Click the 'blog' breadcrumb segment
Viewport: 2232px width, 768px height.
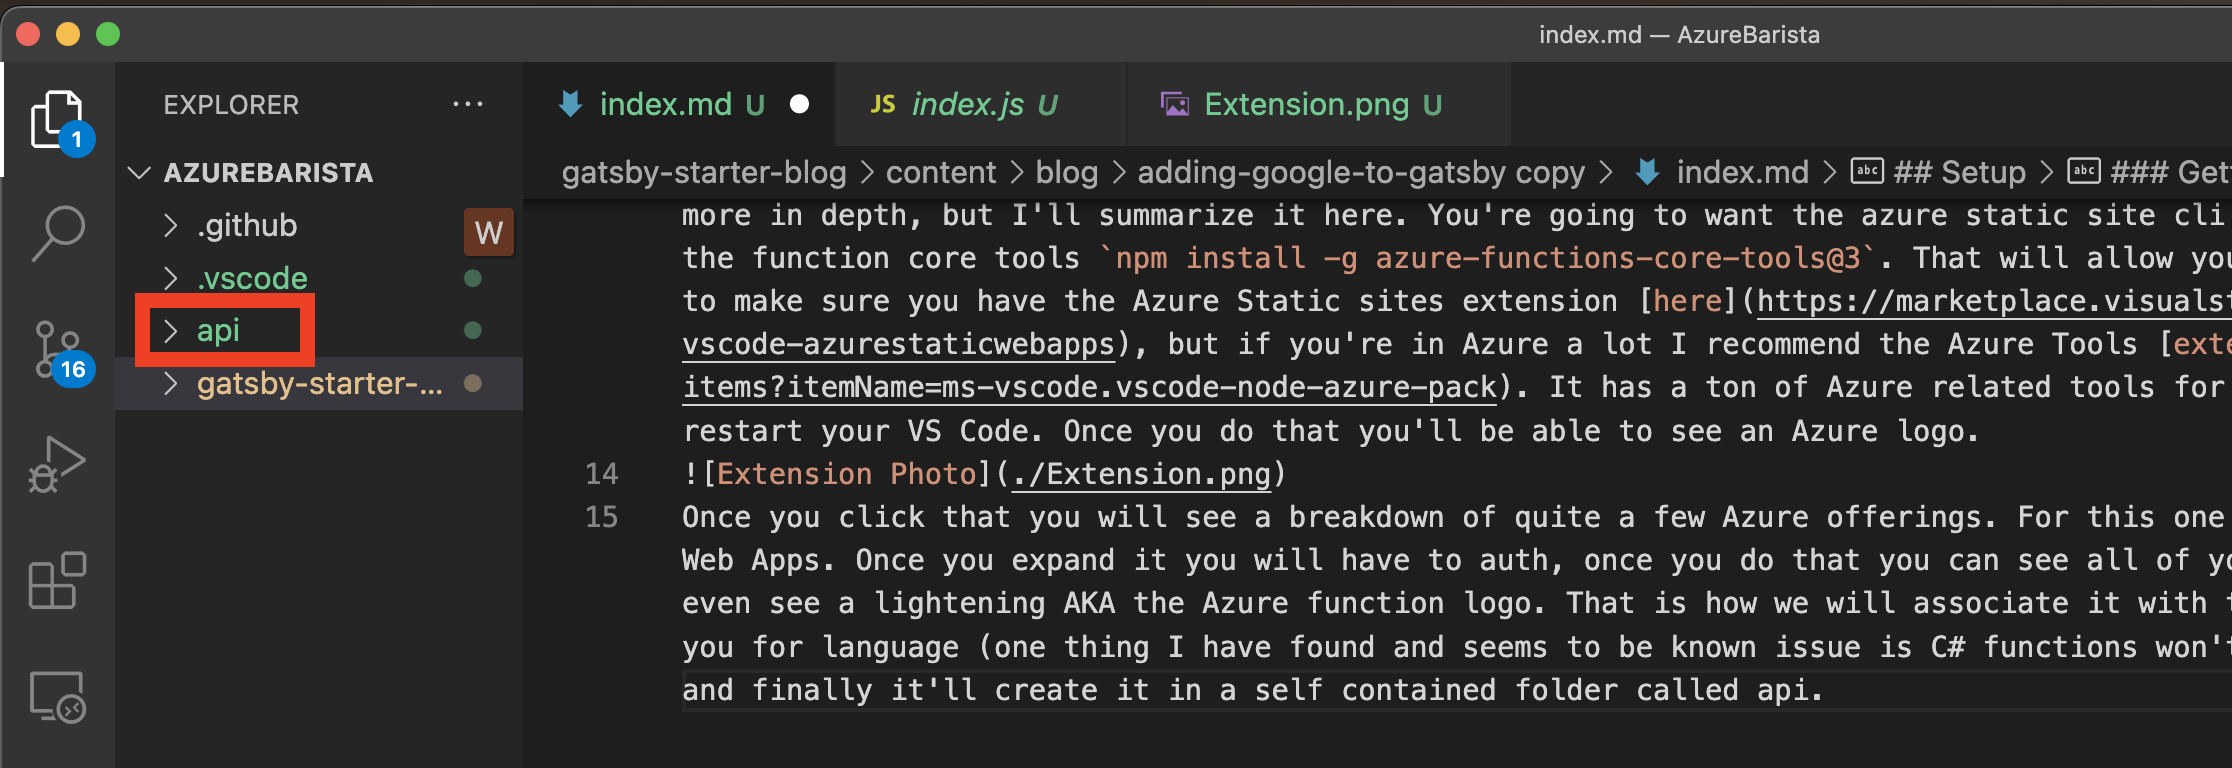pos(1066,173)
